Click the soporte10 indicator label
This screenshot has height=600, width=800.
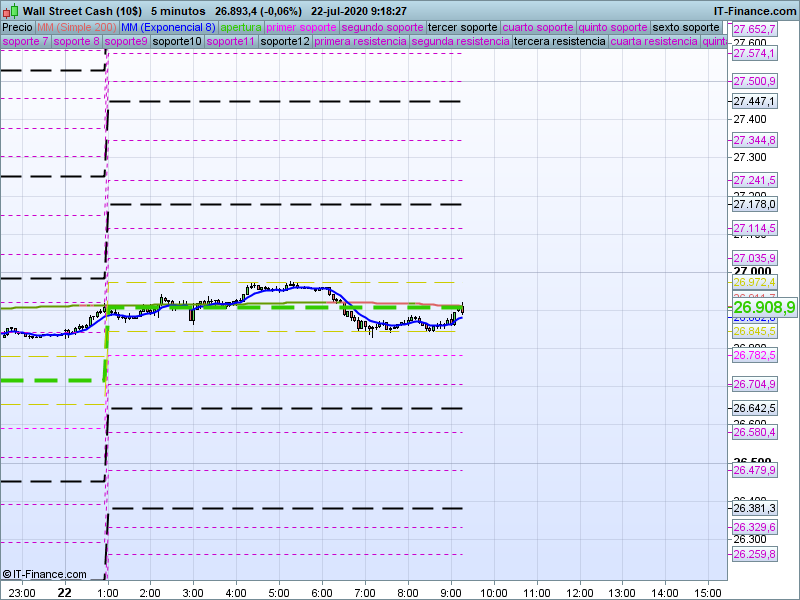point(177,42)
